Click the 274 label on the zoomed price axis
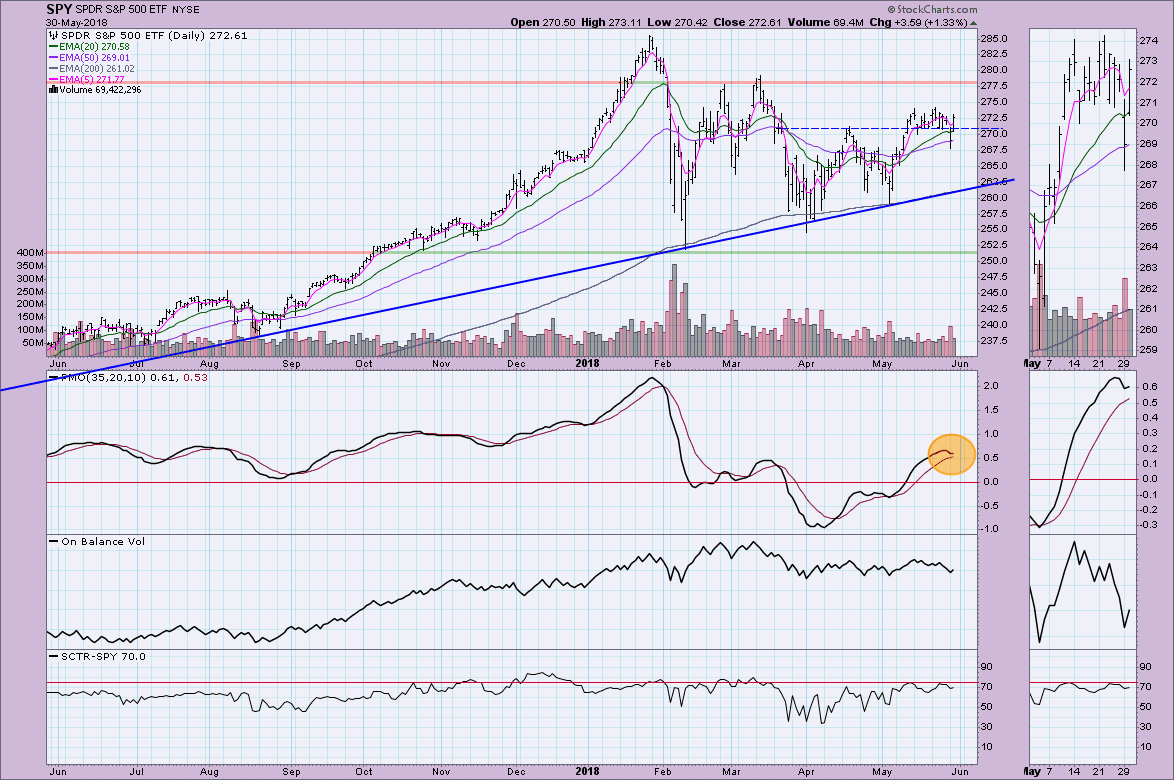 1148,40
